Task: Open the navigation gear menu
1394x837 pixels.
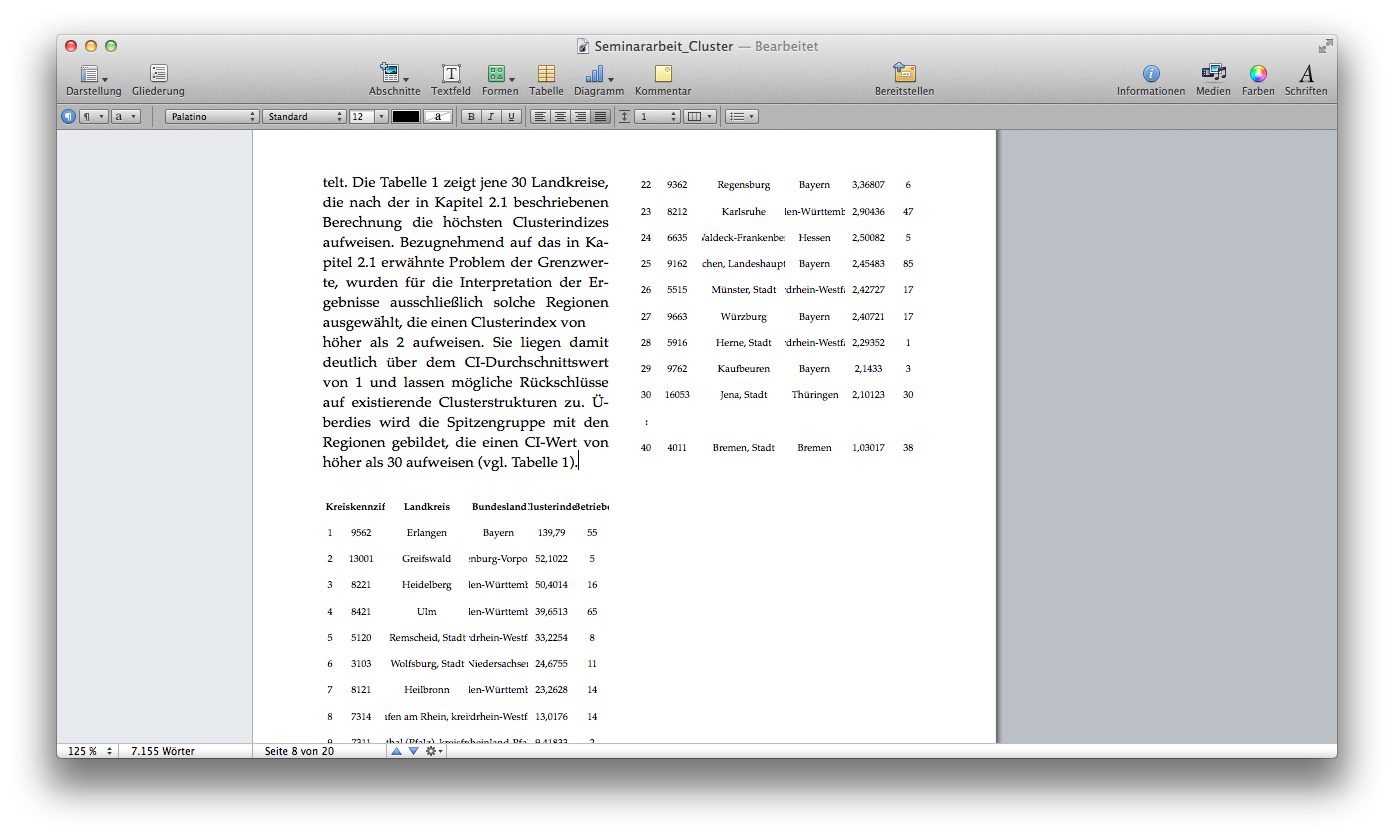Action: point(434,750)
